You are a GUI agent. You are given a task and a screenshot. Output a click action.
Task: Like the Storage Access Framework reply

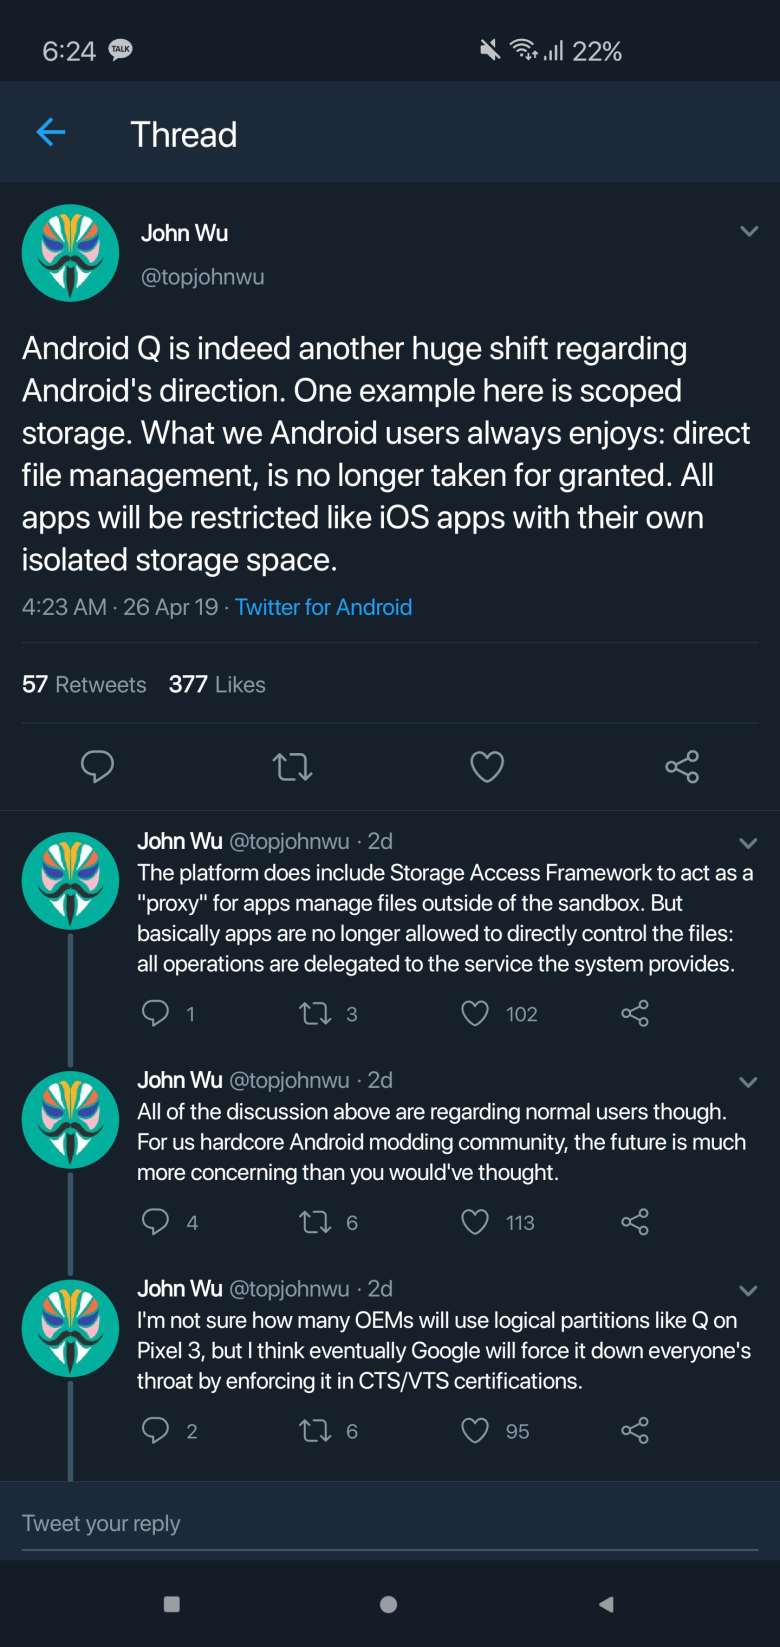[x=475, y=1014]
